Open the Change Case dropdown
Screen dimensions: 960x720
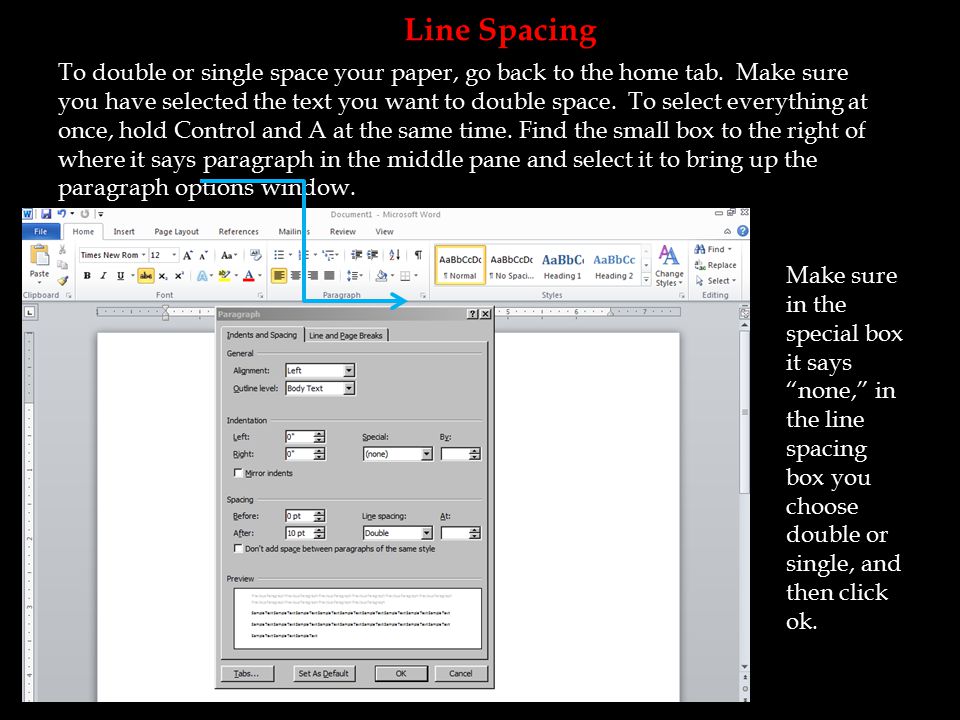229,255
